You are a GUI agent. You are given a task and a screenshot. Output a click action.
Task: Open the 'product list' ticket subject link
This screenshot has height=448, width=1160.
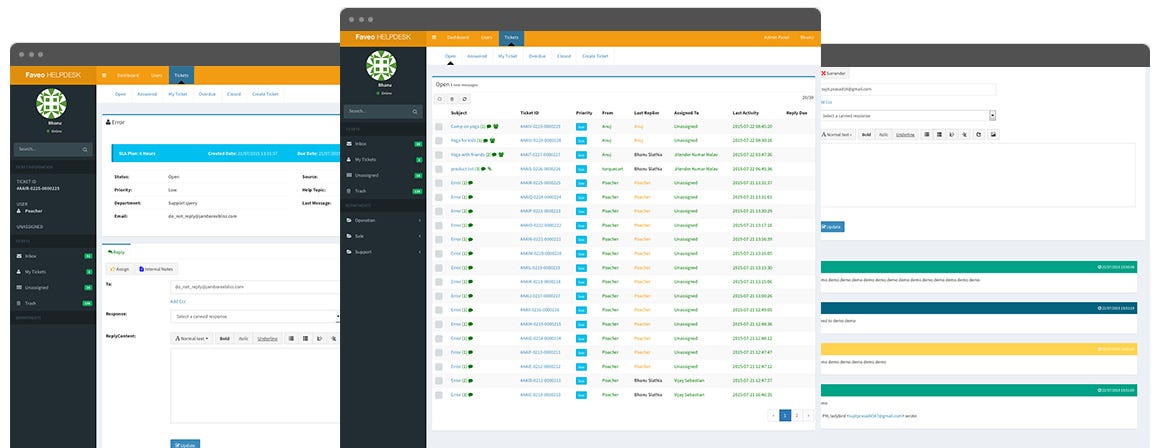tap(463, 169)
